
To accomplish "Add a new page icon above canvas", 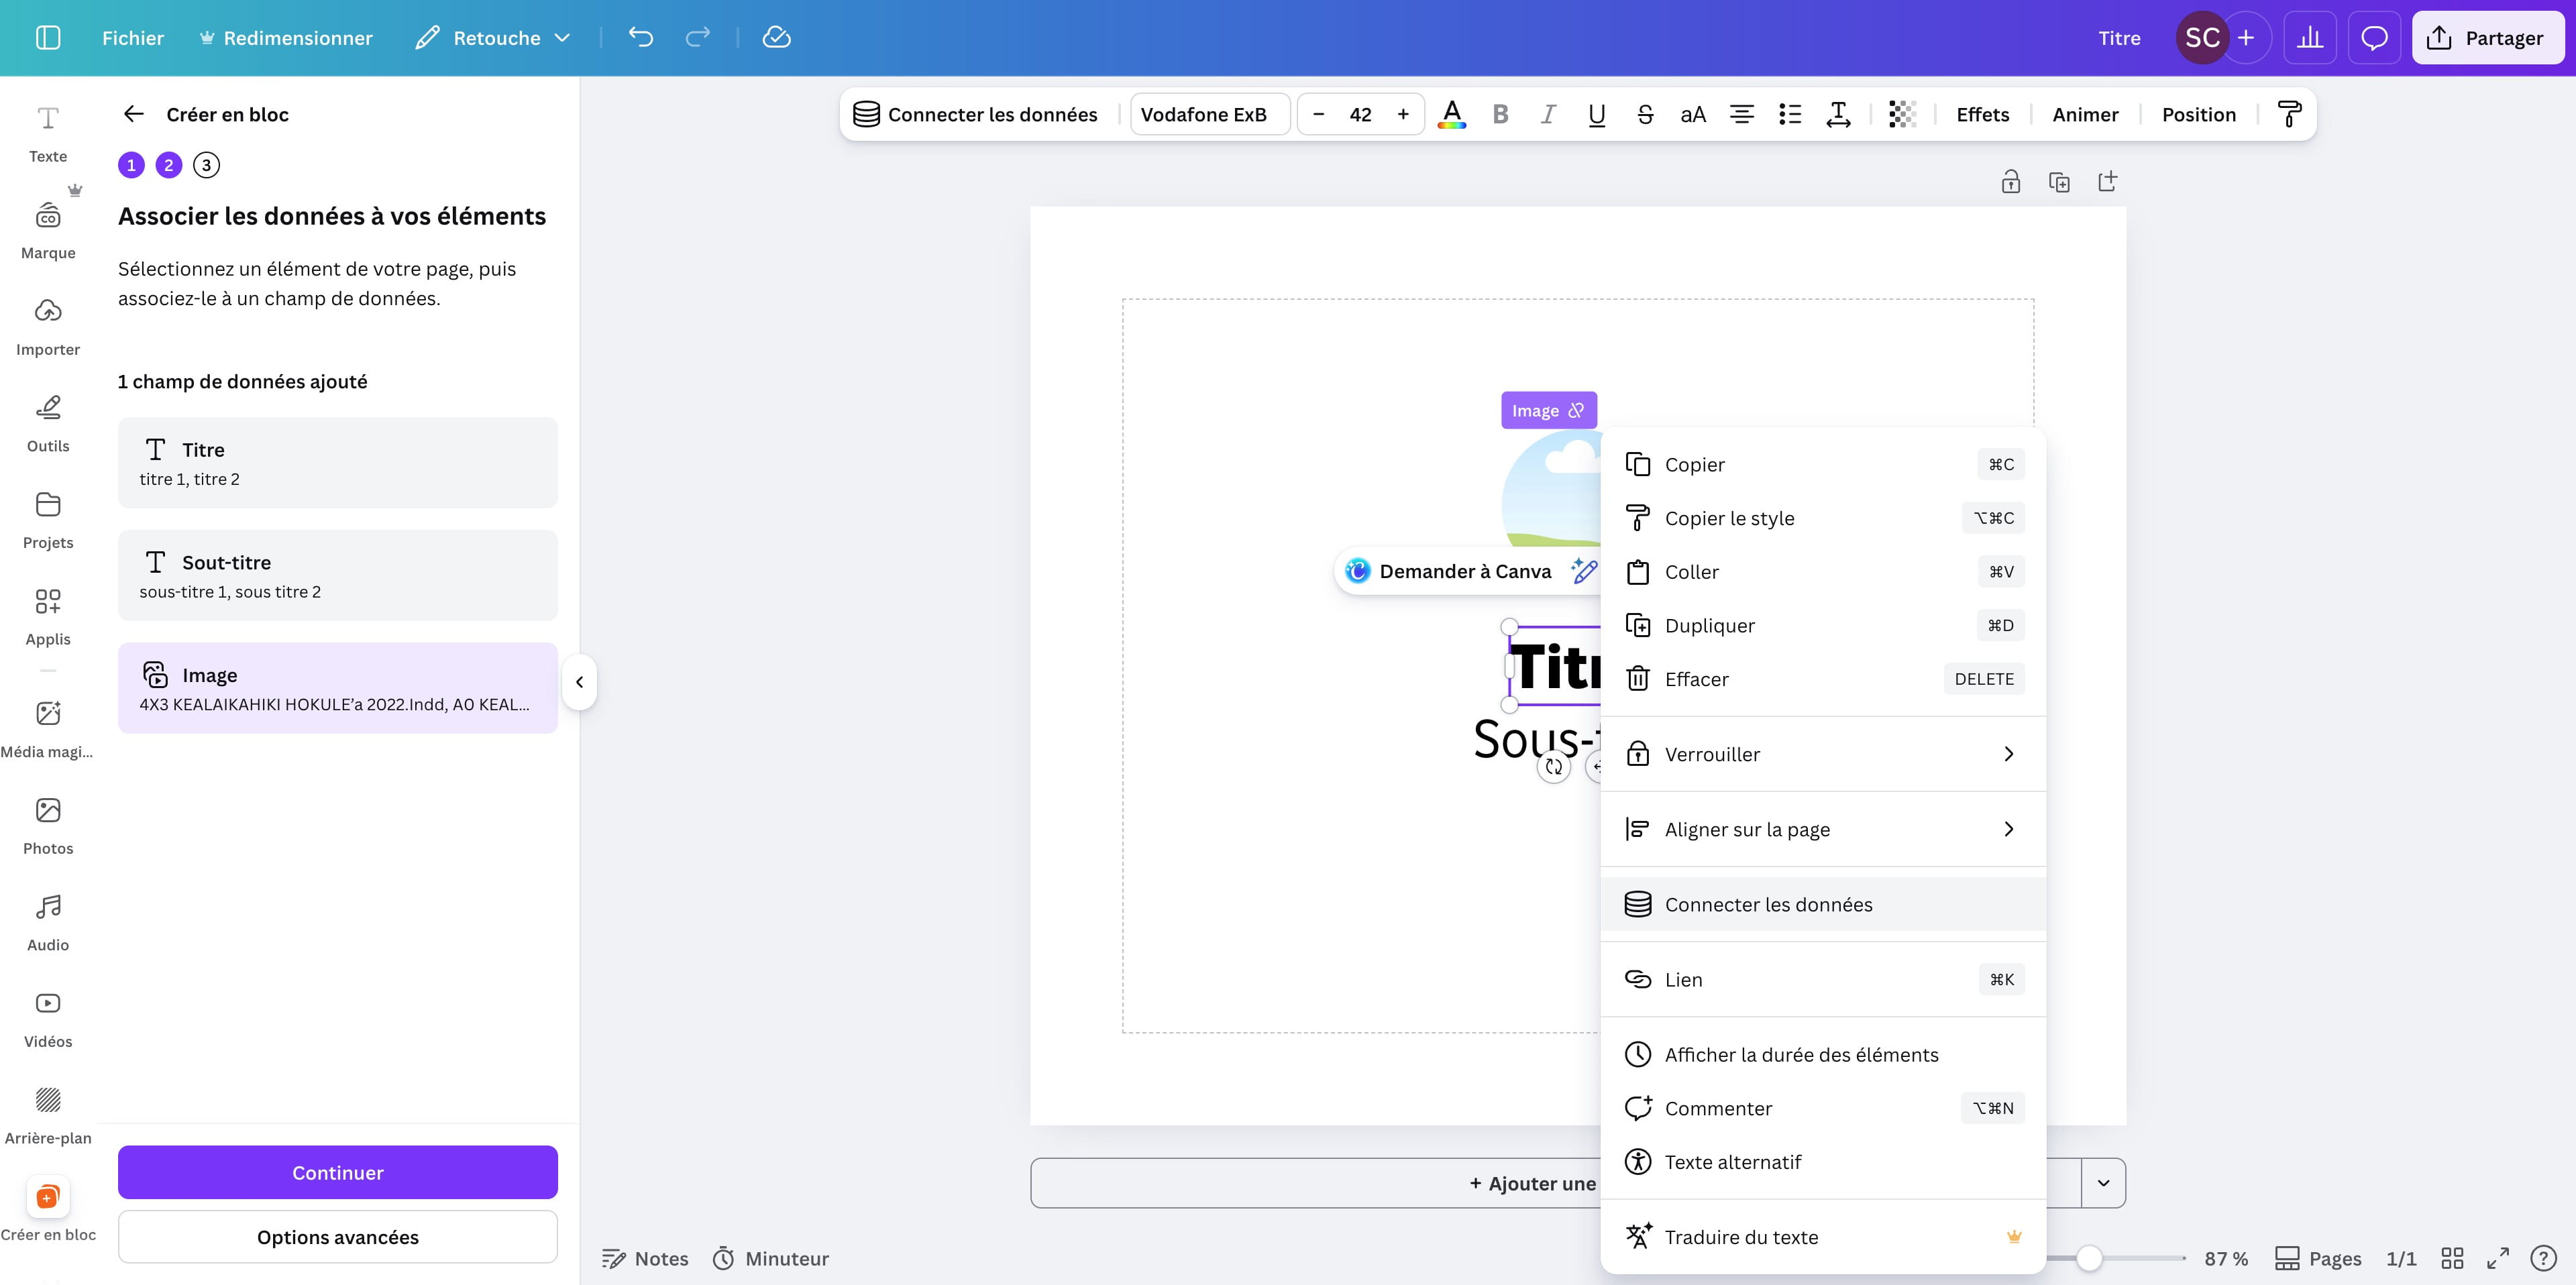I will coord(2107,182).
